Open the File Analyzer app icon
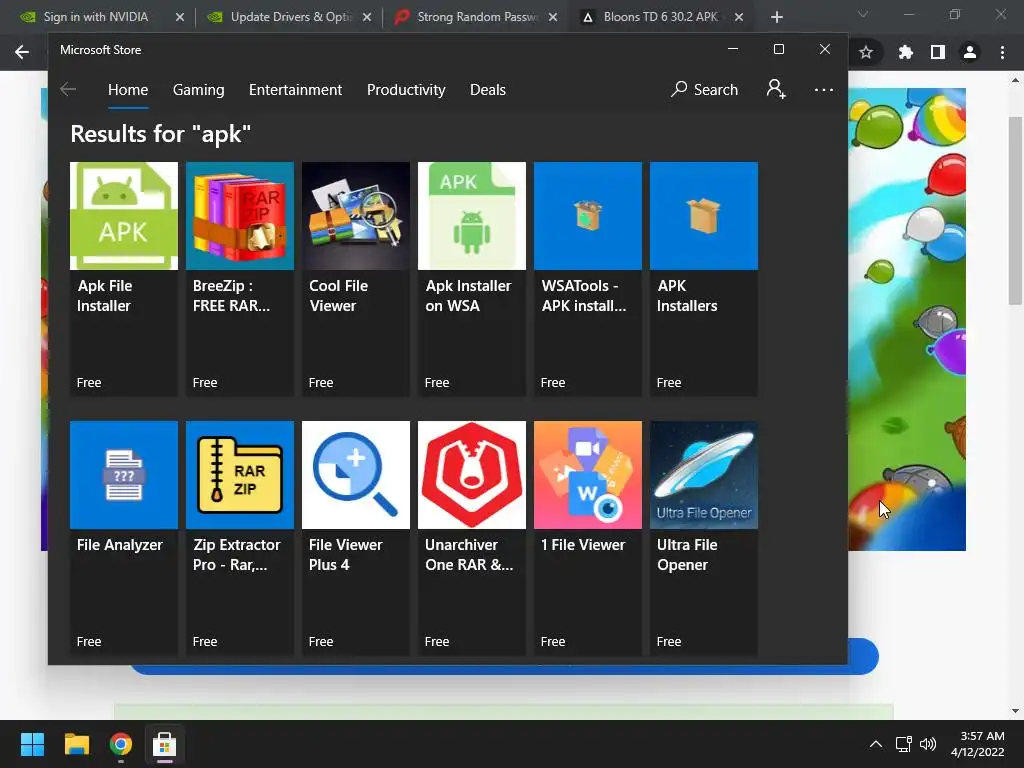Image resolution: width=1024 pixels, height=768 pixels. [123, 475]
